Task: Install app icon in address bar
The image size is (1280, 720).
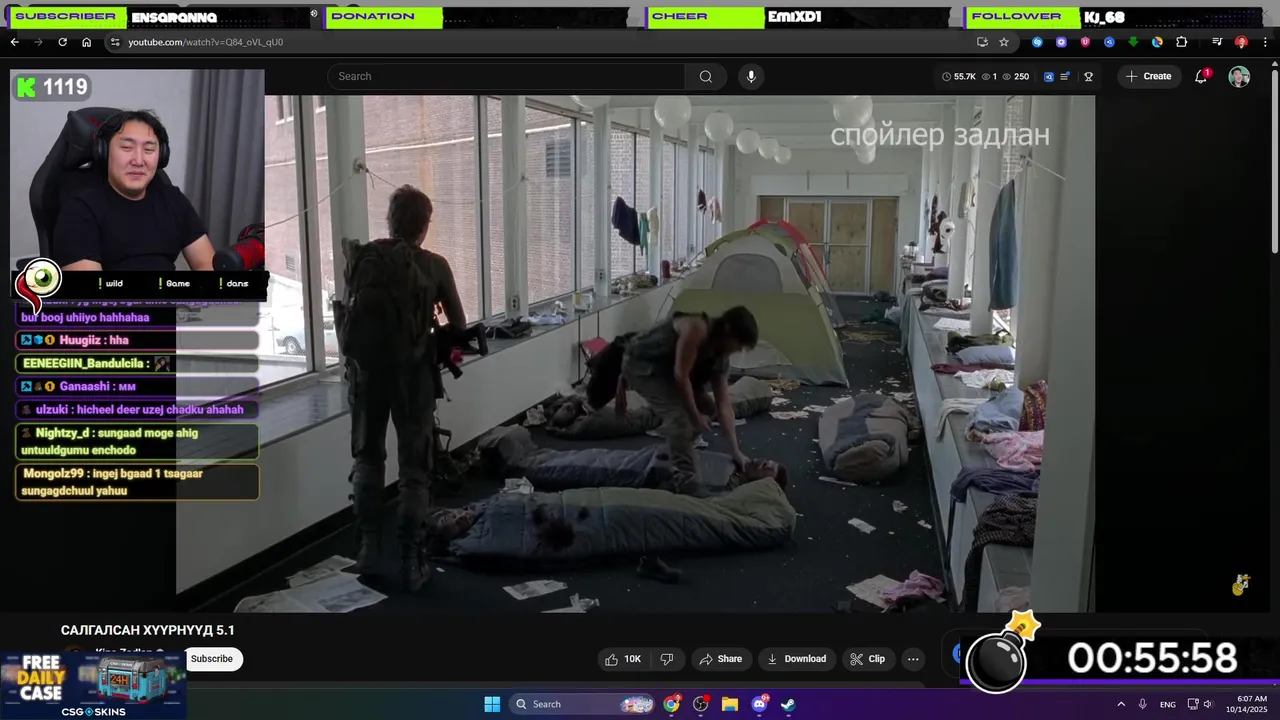Action: 982,42
